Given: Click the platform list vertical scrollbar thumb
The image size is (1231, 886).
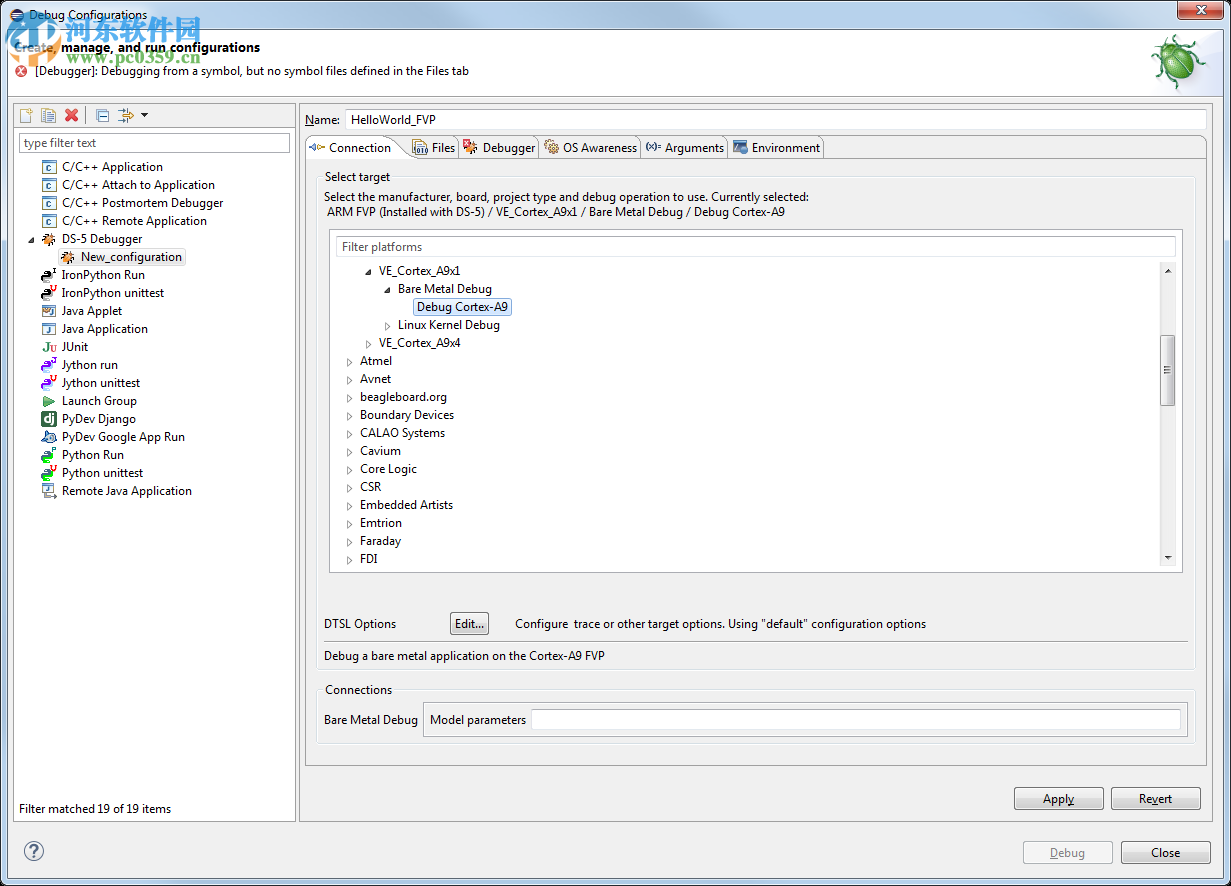Looking at the screenshot, I should tap(1167, 370).
